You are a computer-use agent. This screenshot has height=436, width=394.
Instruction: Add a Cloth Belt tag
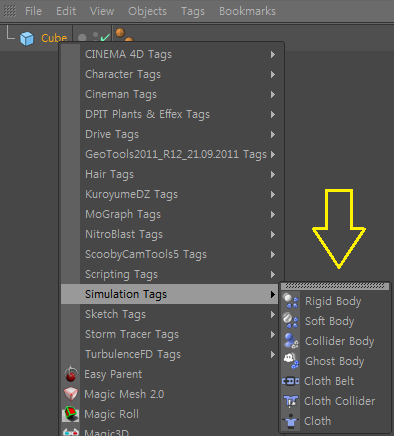pyautogui.click(x=335, y=381)
